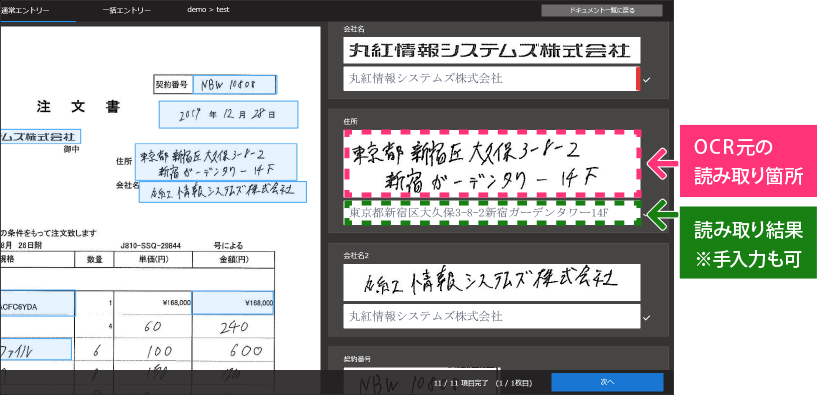
Task: Select 契約番号 highlighted box on document
Action: coord(234,84)
